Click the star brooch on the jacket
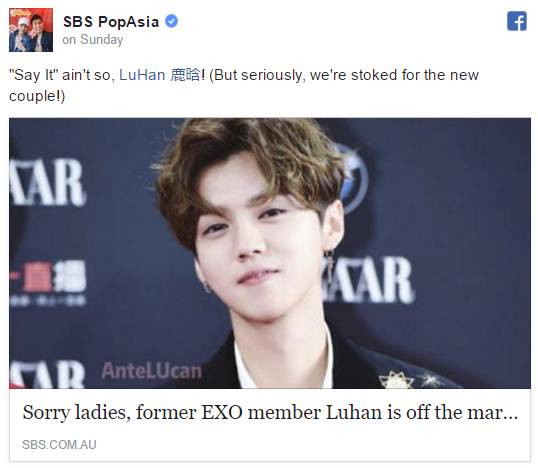 pyautogui.click(x=396, y=380)
